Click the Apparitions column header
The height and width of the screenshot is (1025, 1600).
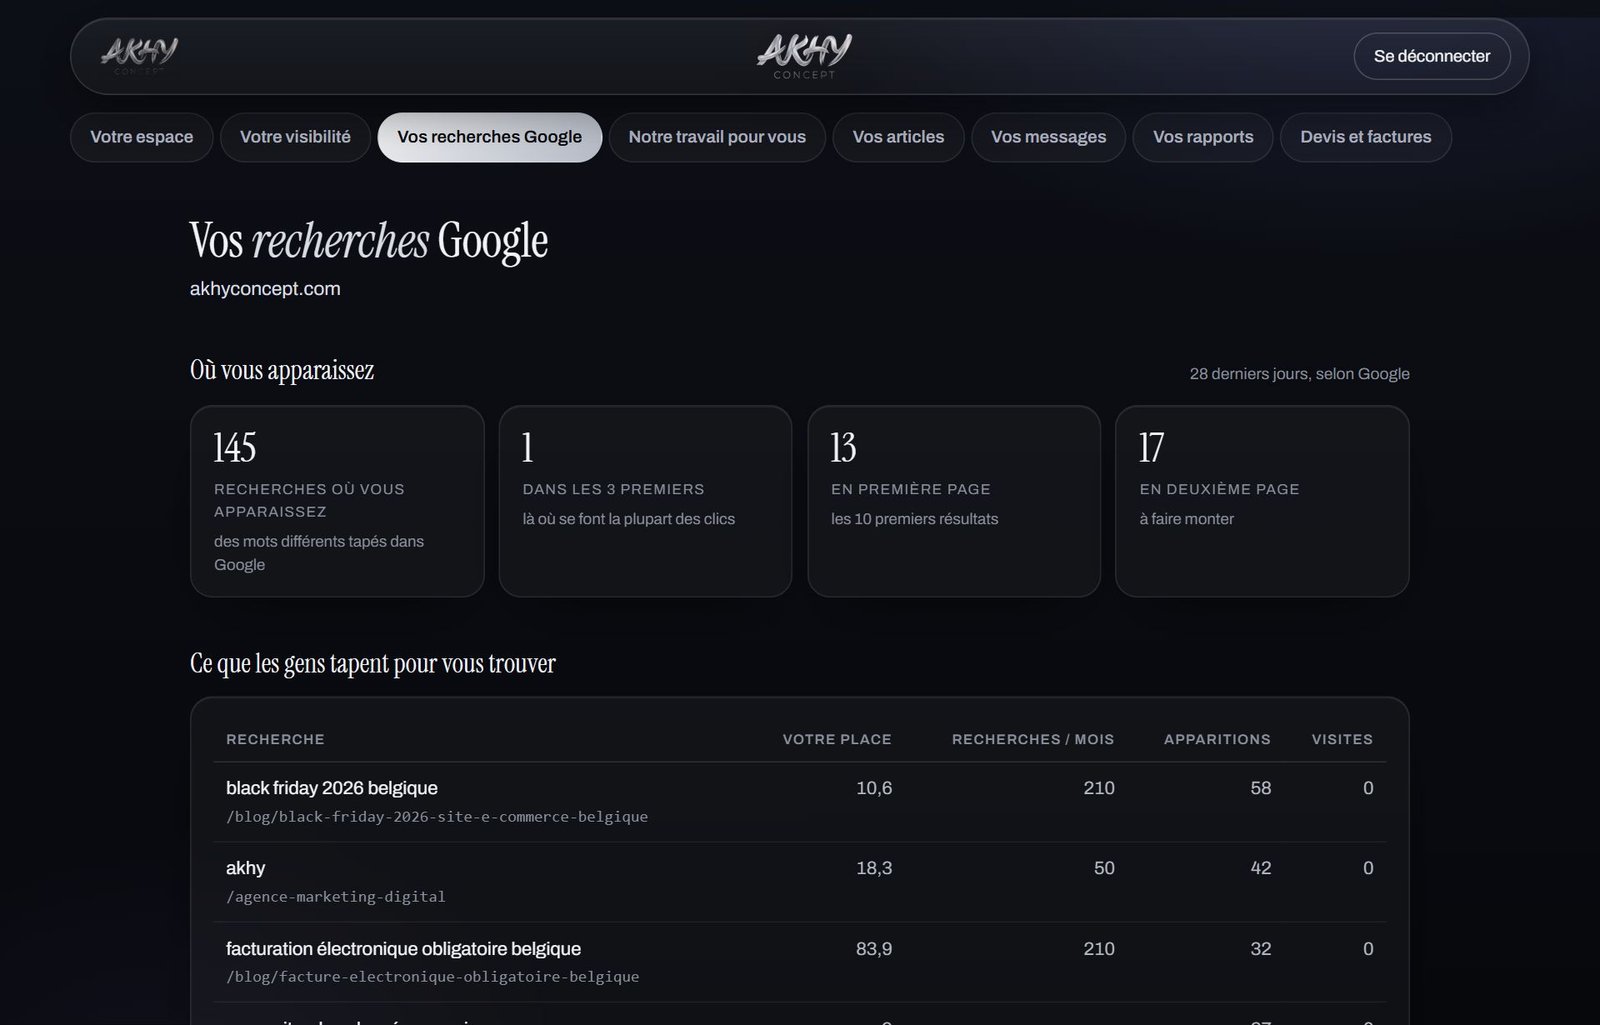(x=1217, y=739)
